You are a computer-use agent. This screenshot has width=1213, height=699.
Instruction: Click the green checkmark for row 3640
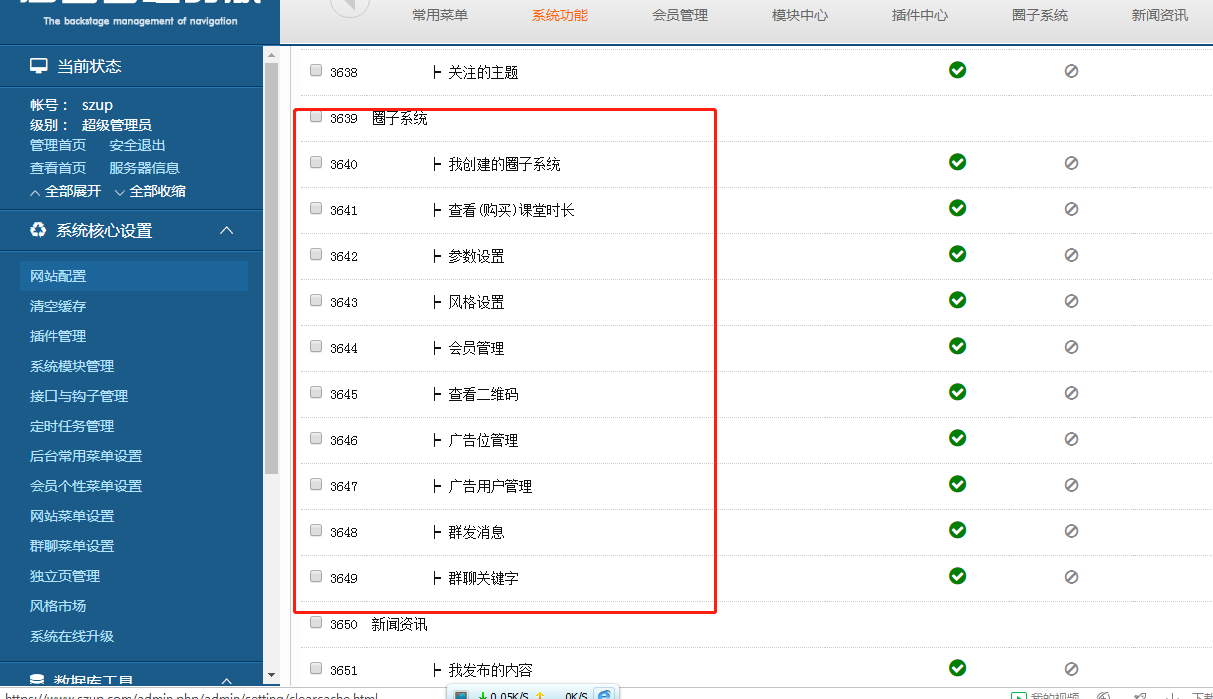(957, 162)
